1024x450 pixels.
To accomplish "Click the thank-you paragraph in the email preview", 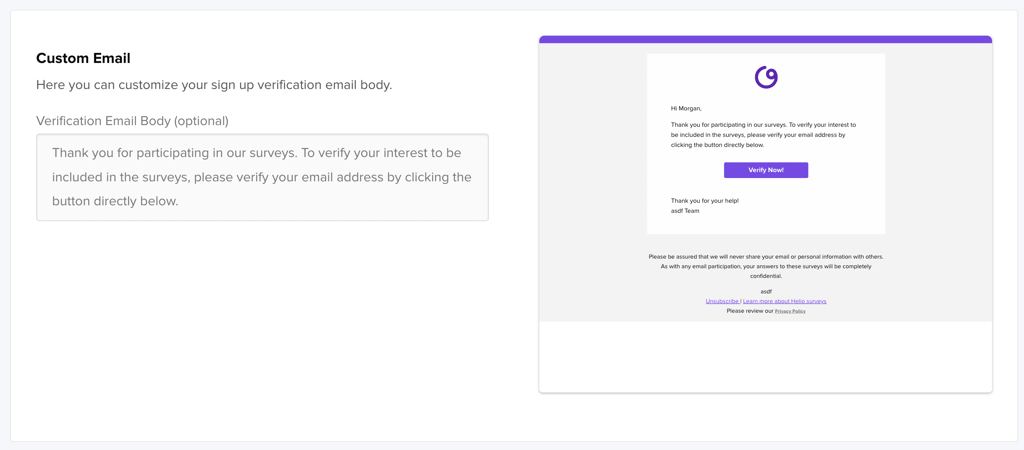I will pyautogui.click(x=763, y=135).
